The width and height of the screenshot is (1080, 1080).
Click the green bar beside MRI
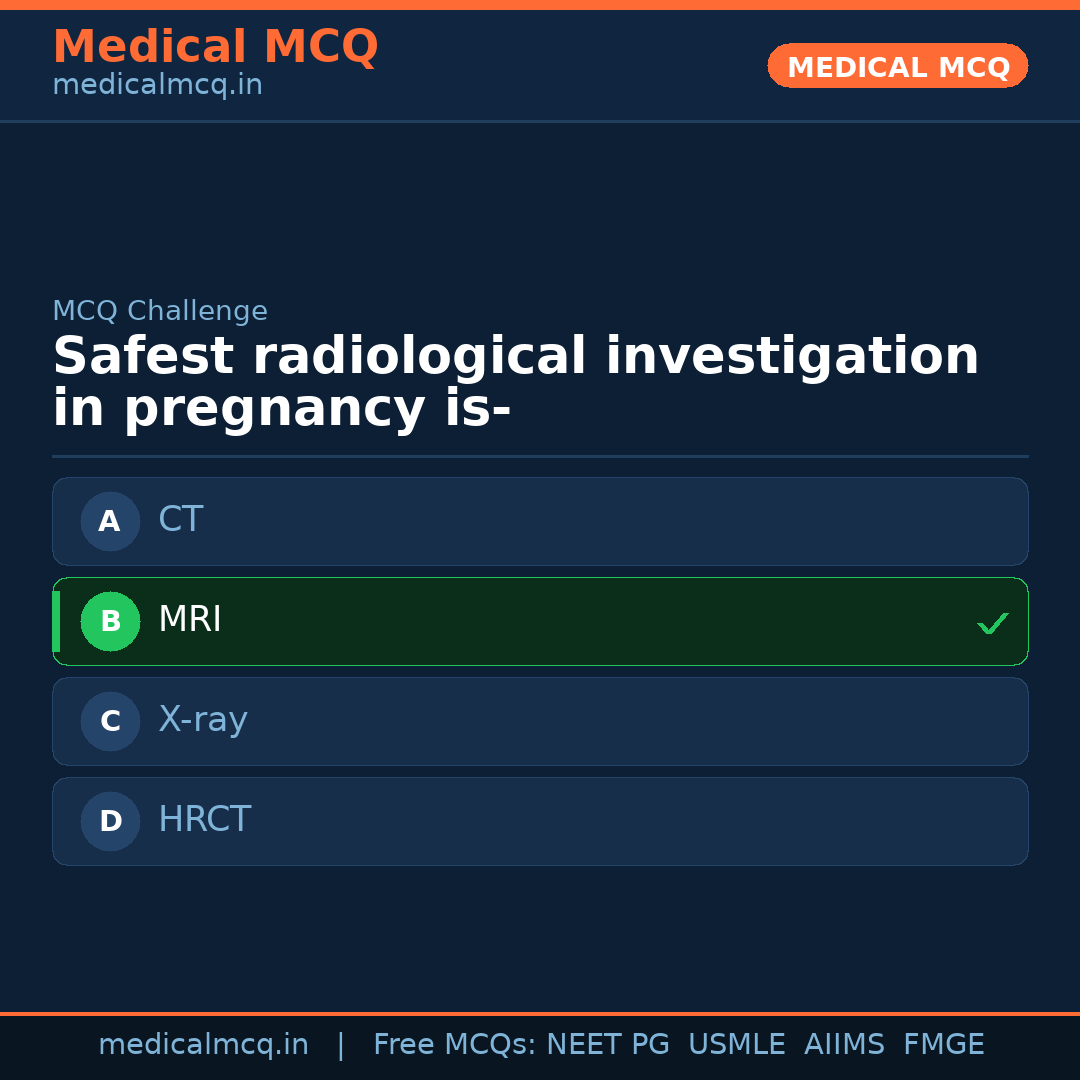(56, 621)
